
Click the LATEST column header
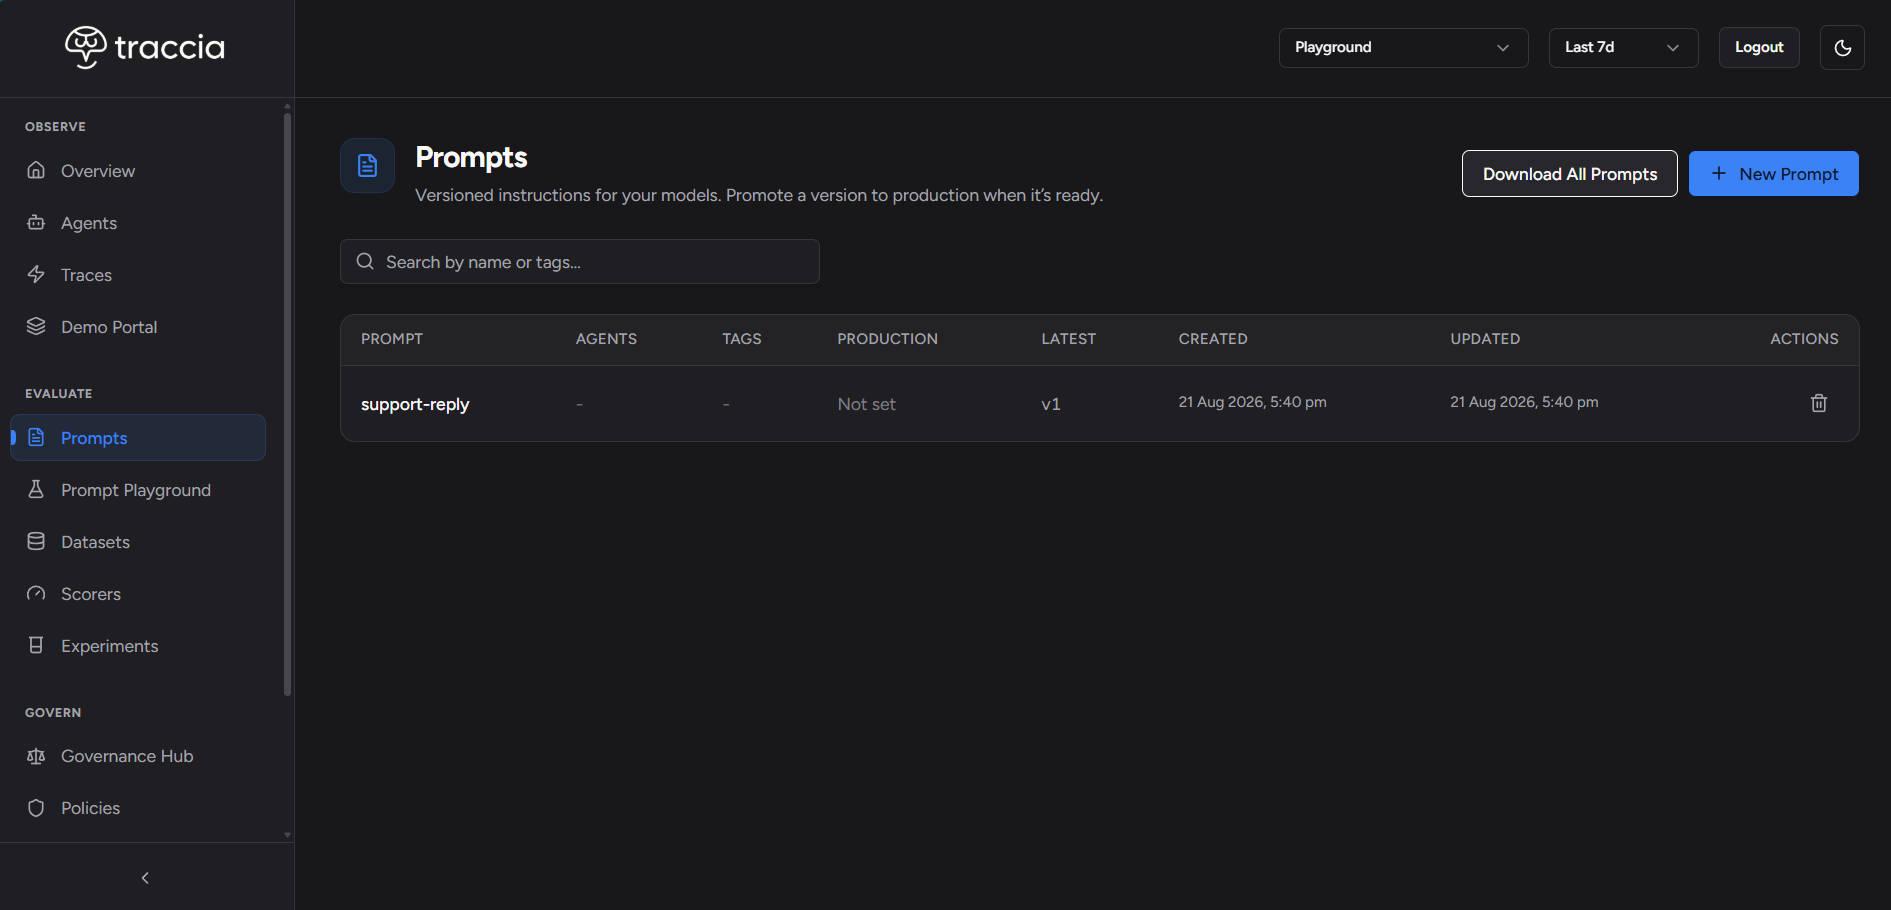(x=1068, y=339)
